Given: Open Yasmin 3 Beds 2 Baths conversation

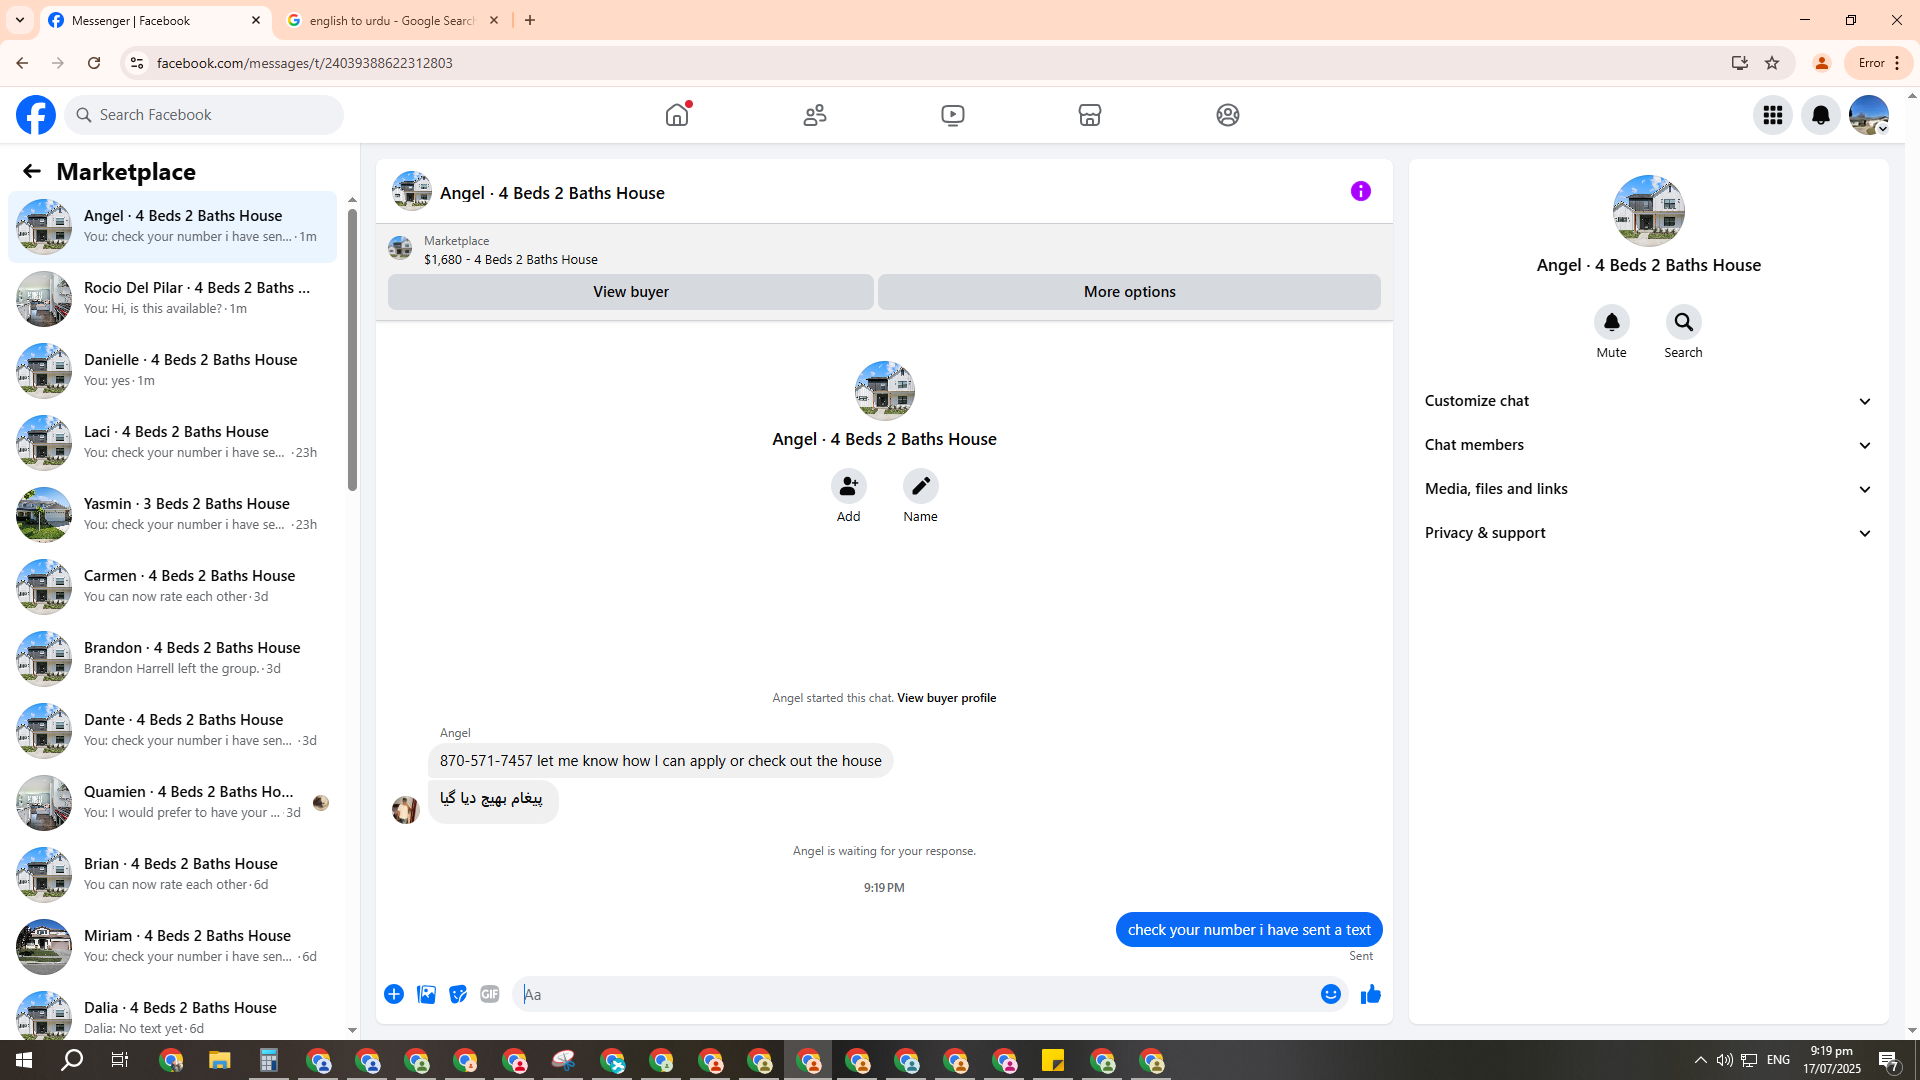Looking at the screenshot, I should point(172,515).
